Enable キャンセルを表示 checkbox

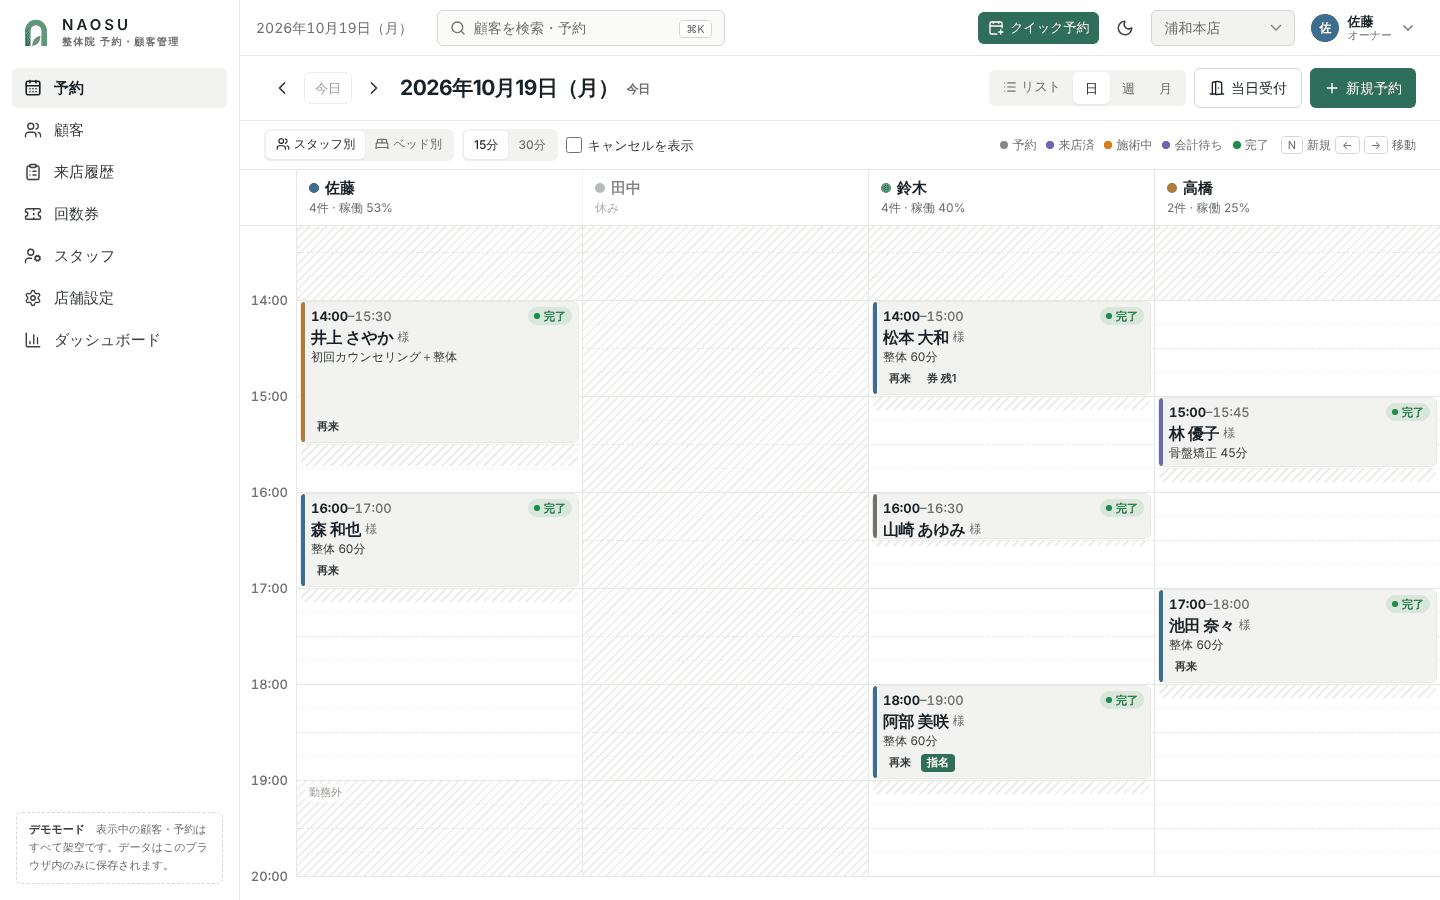tap(574, 145)
